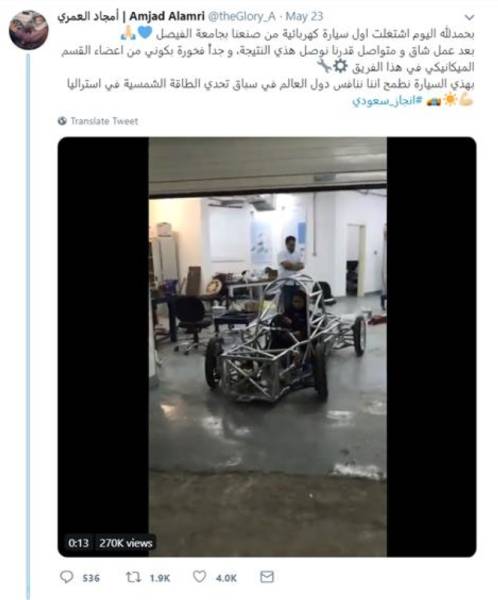Click Translate Tweet link
498x600 pixels.
[x=104, y=121]
